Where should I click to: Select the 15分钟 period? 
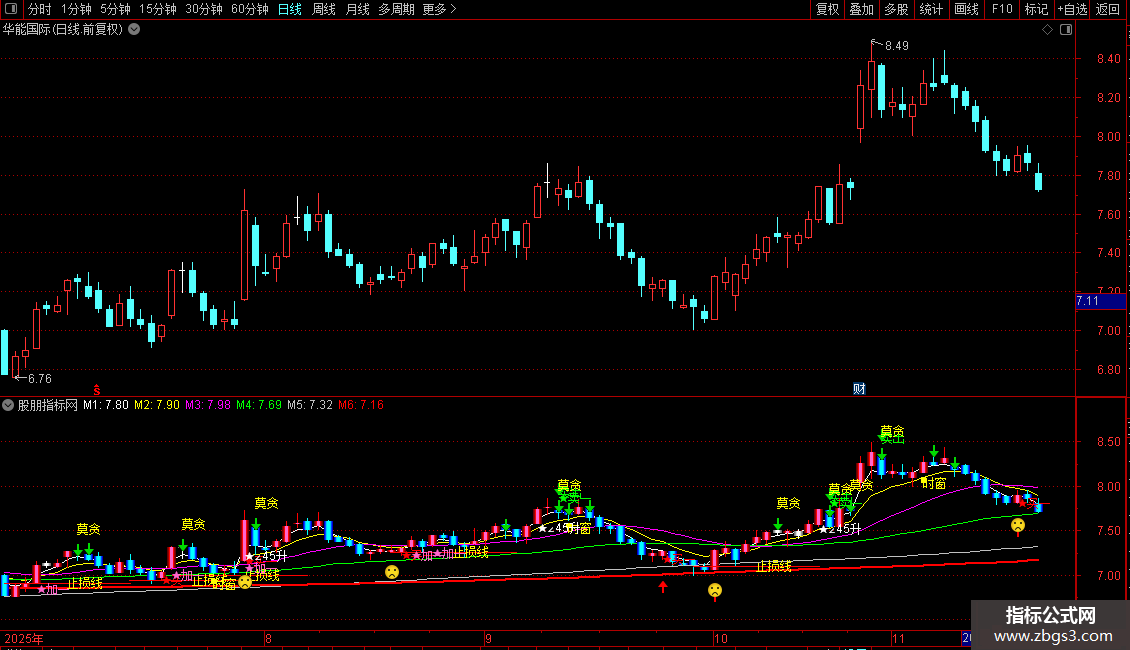(158, 9)
